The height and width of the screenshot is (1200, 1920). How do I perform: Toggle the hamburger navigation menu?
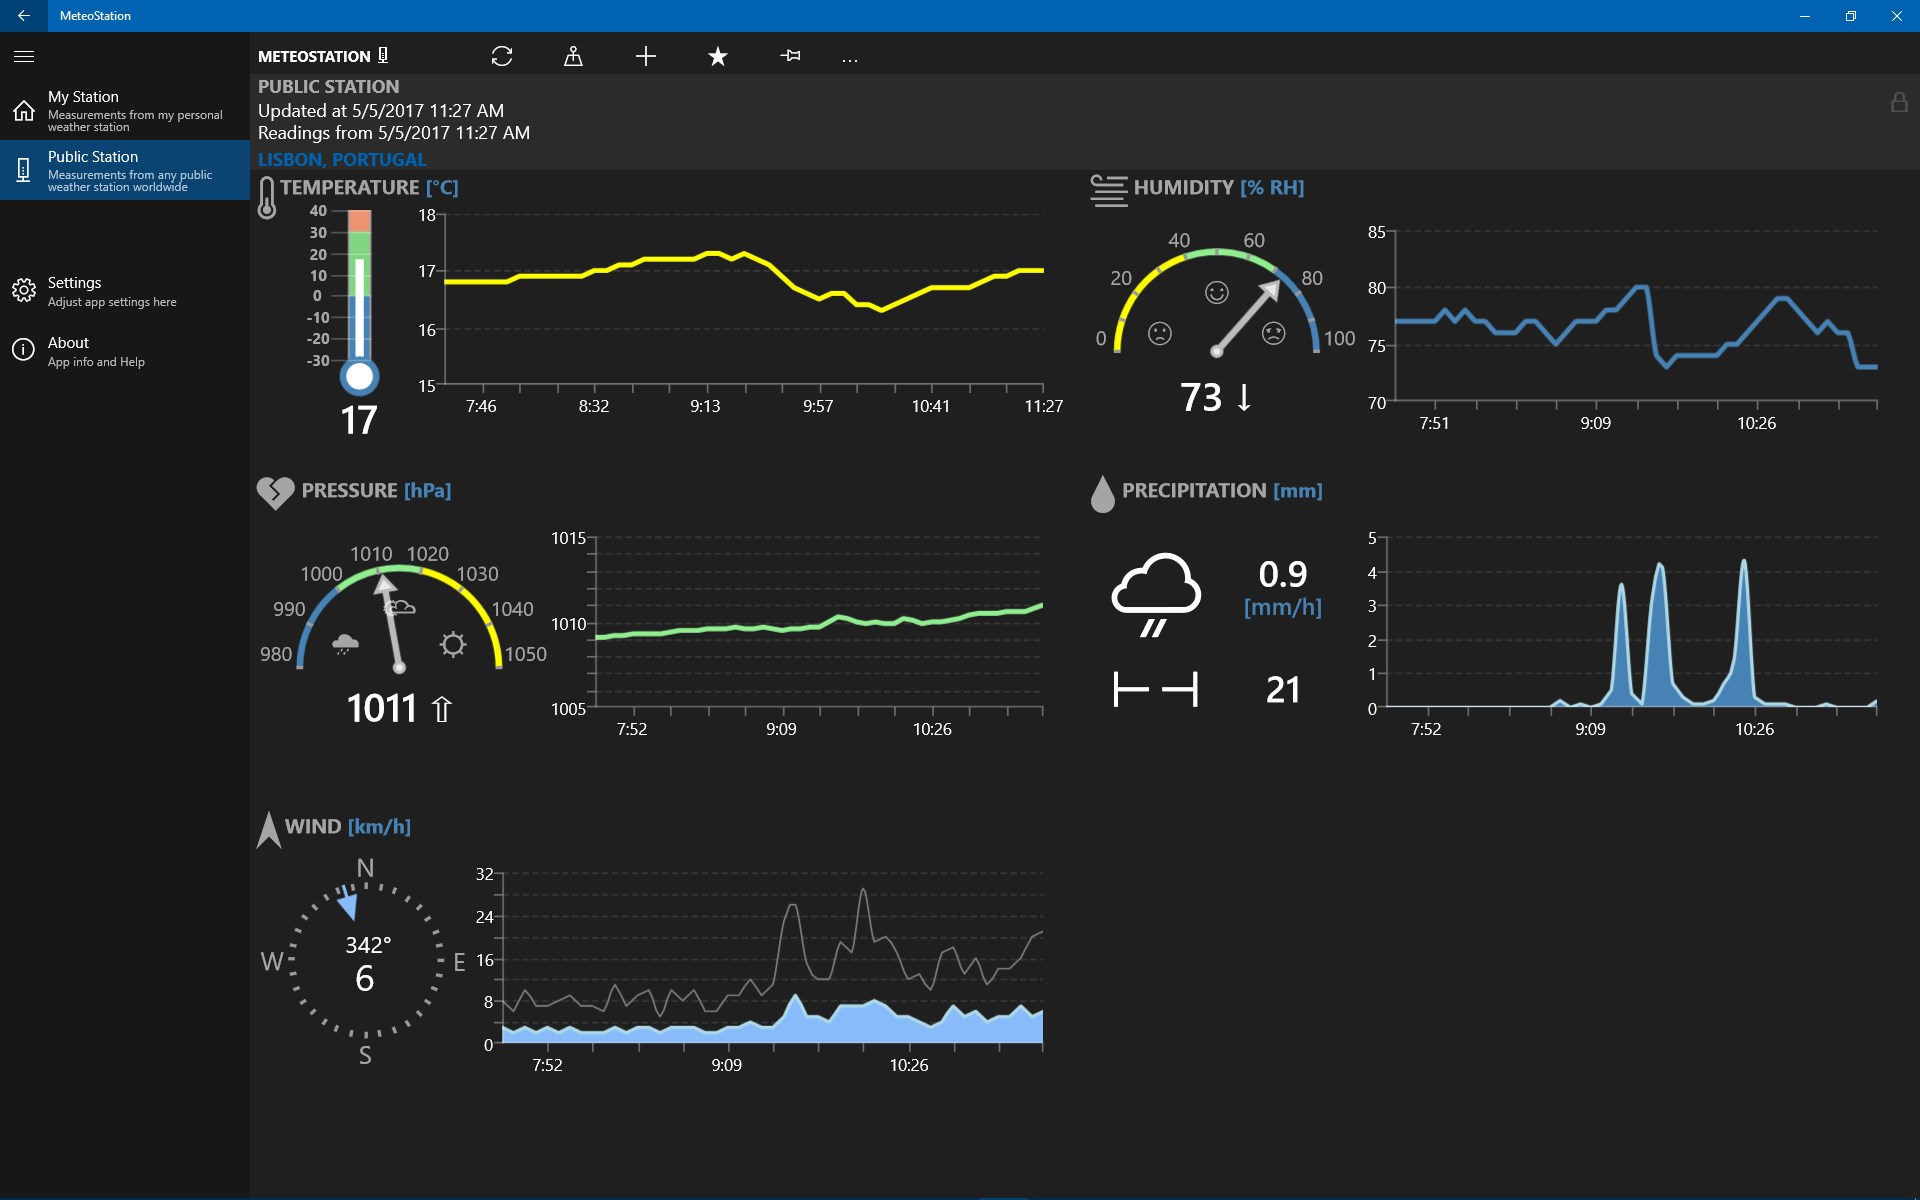pyautogui.click(x=24, y=56)
